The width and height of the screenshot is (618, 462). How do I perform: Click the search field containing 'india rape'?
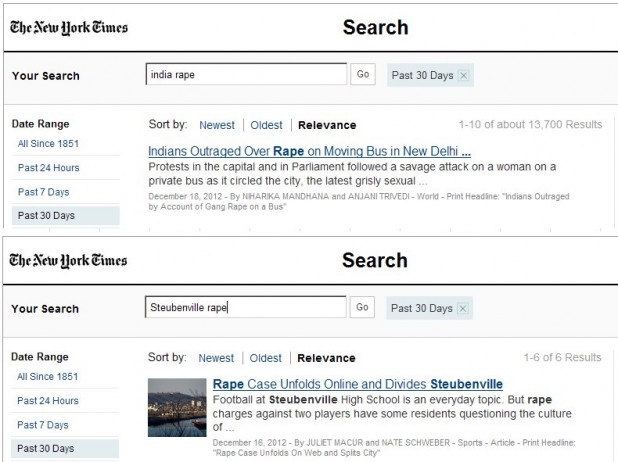pyautogui.click(x=246, y=74)
